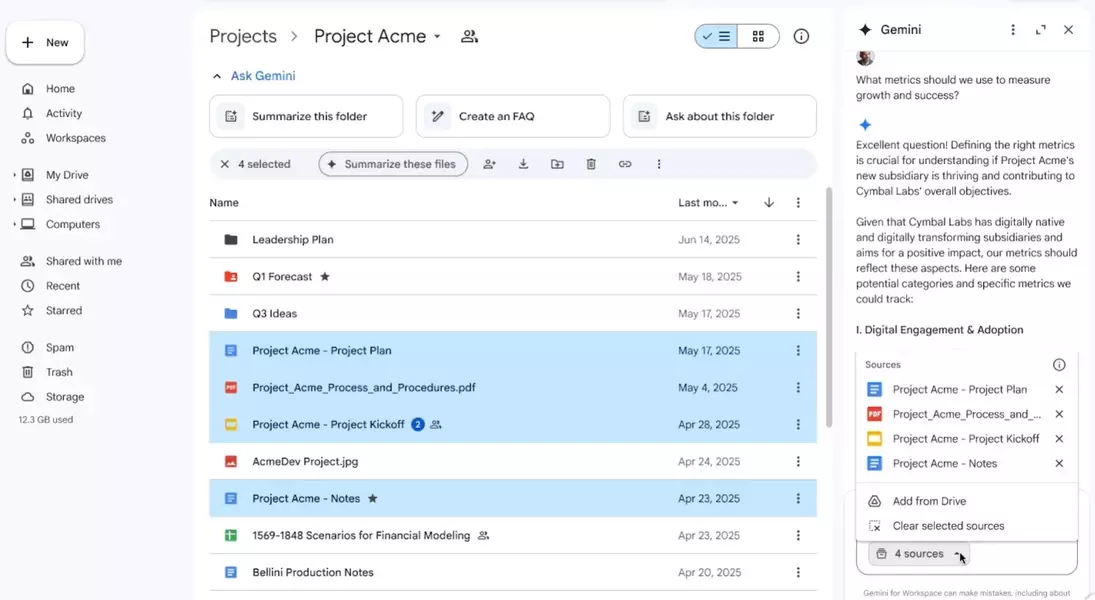1095x600 pixels.
Task: Clear the 4 selected files
Action: 225,164
